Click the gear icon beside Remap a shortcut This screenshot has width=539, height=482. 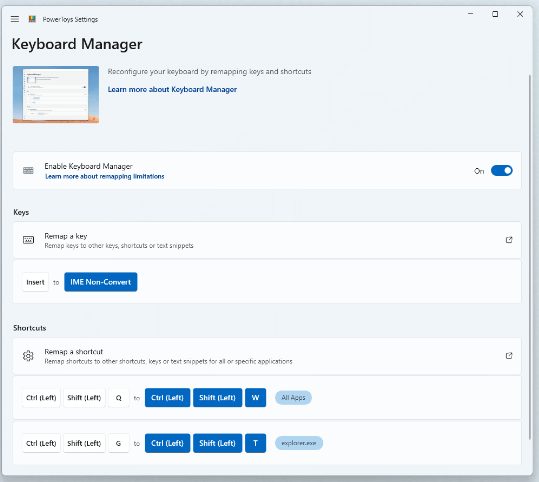(x=28, y=356)
